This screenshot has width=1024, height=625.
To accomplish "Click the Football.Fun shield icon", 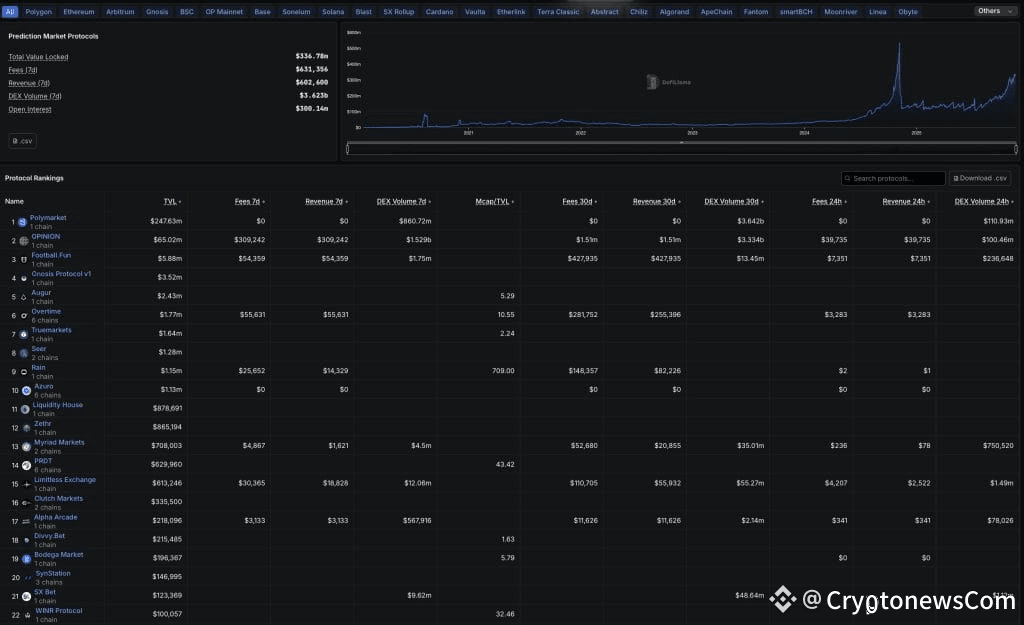I will 22,260.
